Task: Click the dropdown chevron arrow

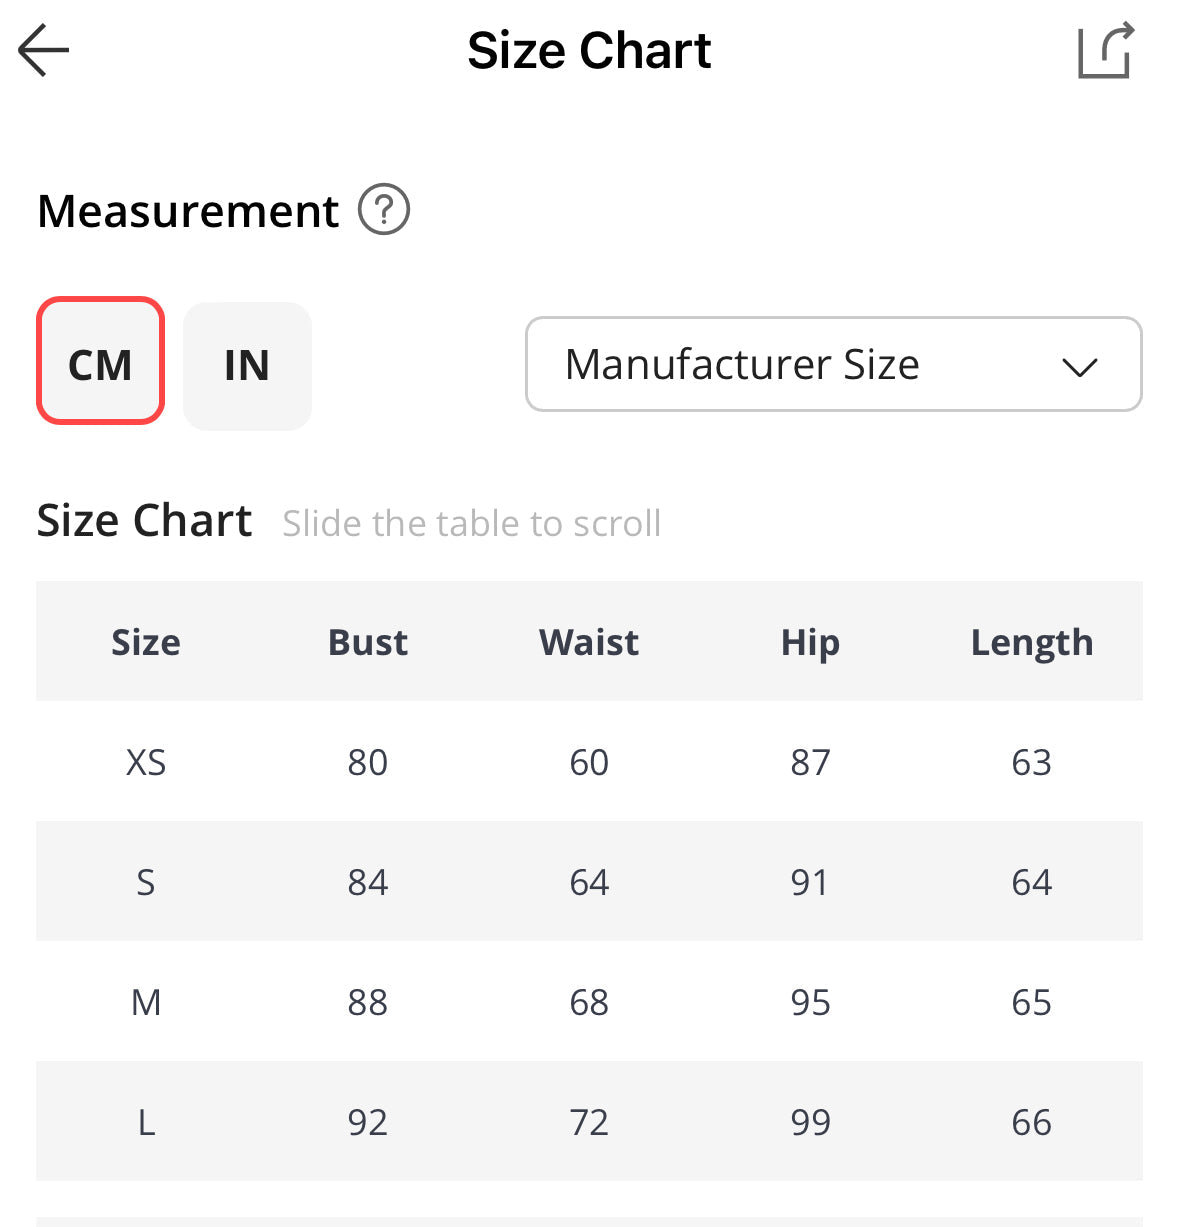Action: (1080, 367)
